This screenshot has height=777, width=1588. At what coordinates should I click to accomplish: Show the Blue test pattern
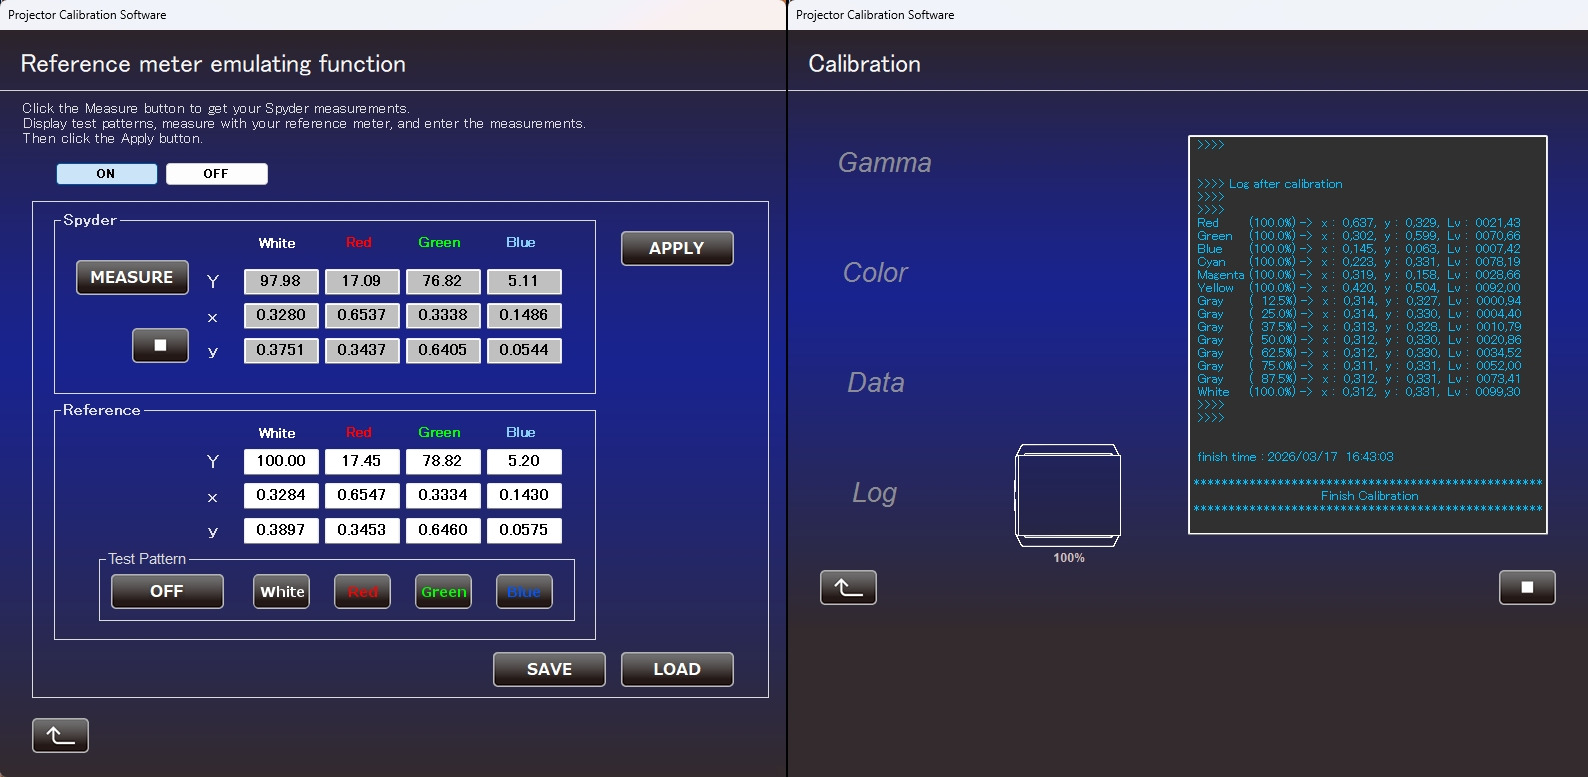pos(524,592)
